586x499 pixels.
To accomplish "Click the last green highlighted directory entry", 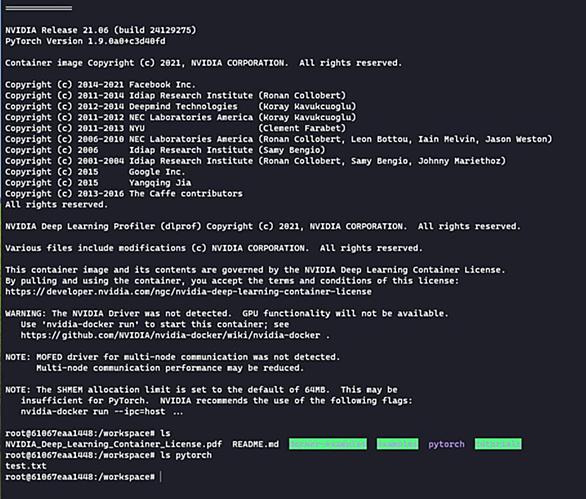I will (498, 444).
